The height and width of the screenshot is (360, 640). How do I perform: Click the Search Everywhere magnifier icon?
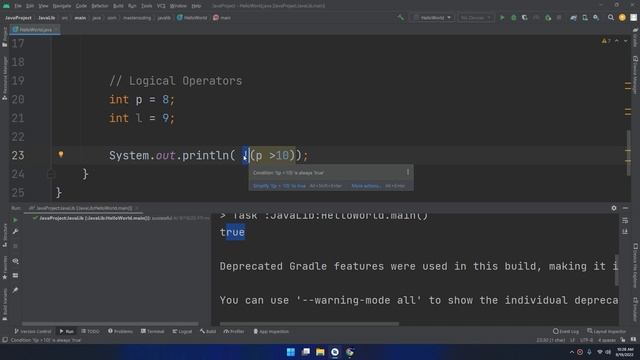point(611,18)
